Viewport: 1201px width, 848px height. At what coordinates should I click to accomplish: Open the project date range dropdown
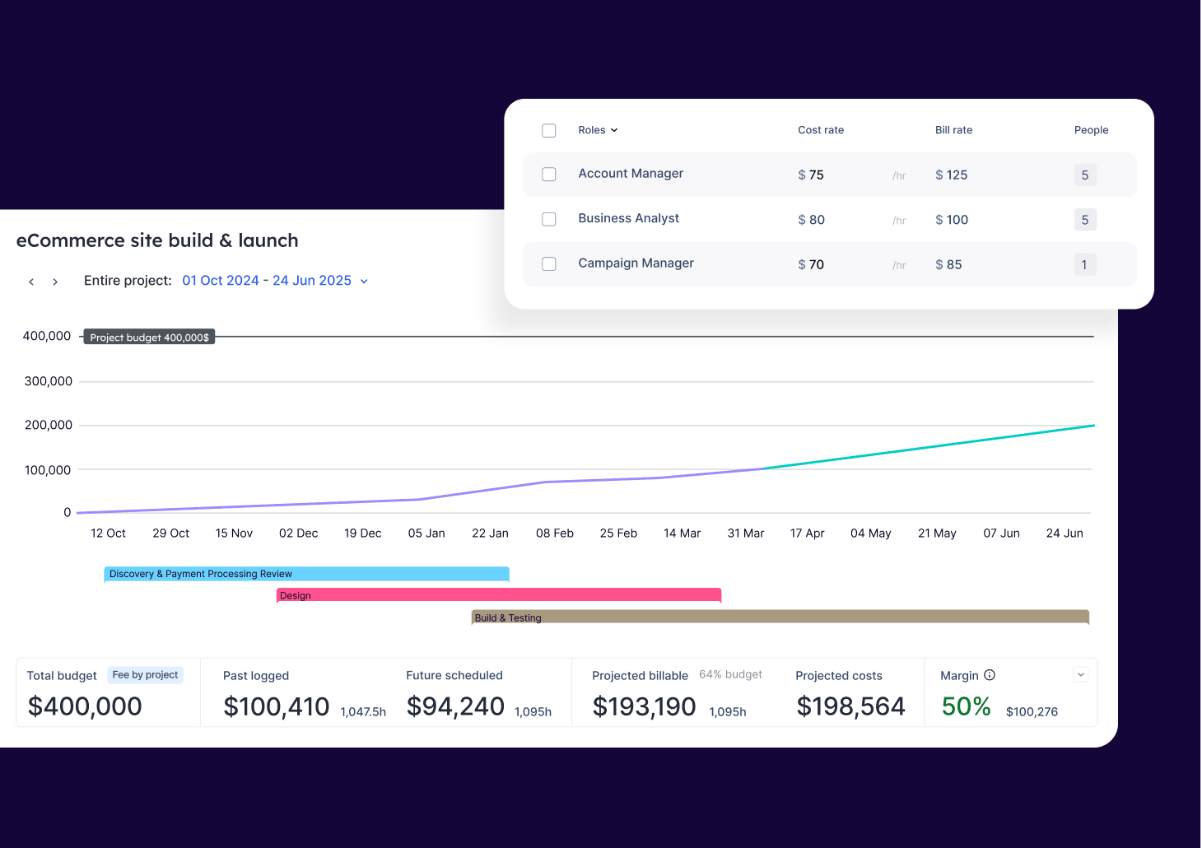[x=363, y=281]
